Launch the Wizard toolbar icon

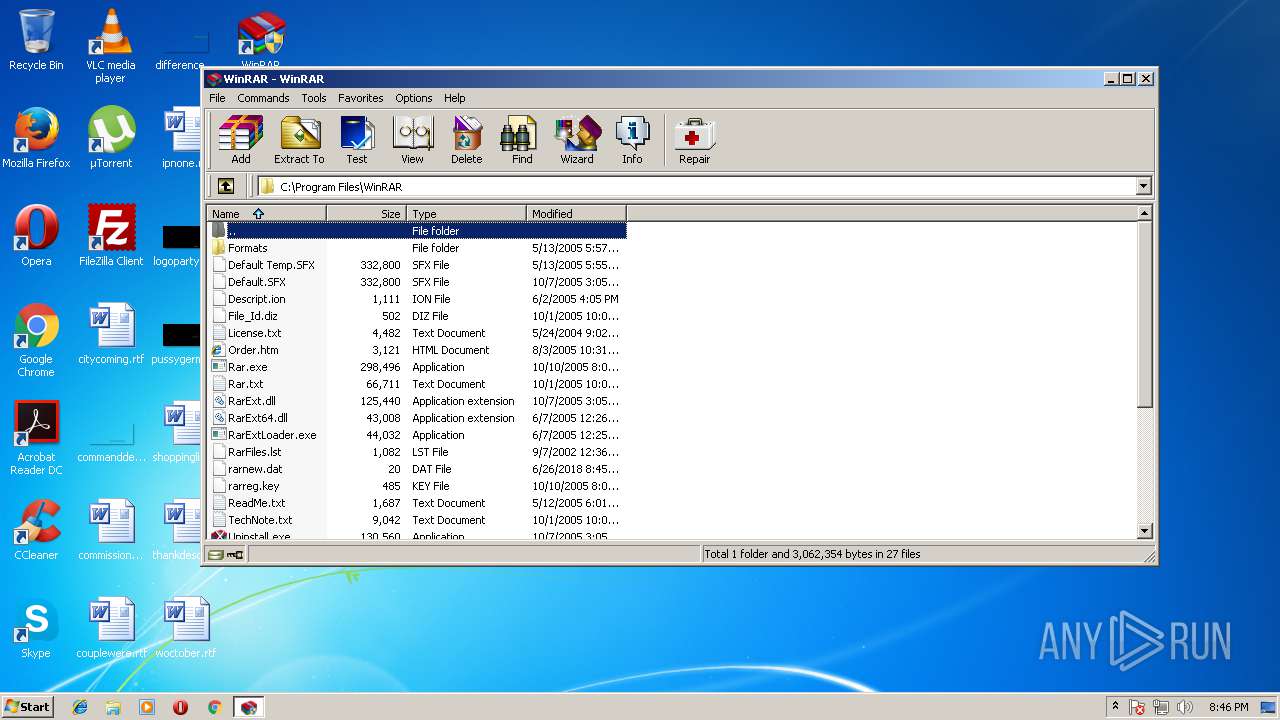pos(577,140)
